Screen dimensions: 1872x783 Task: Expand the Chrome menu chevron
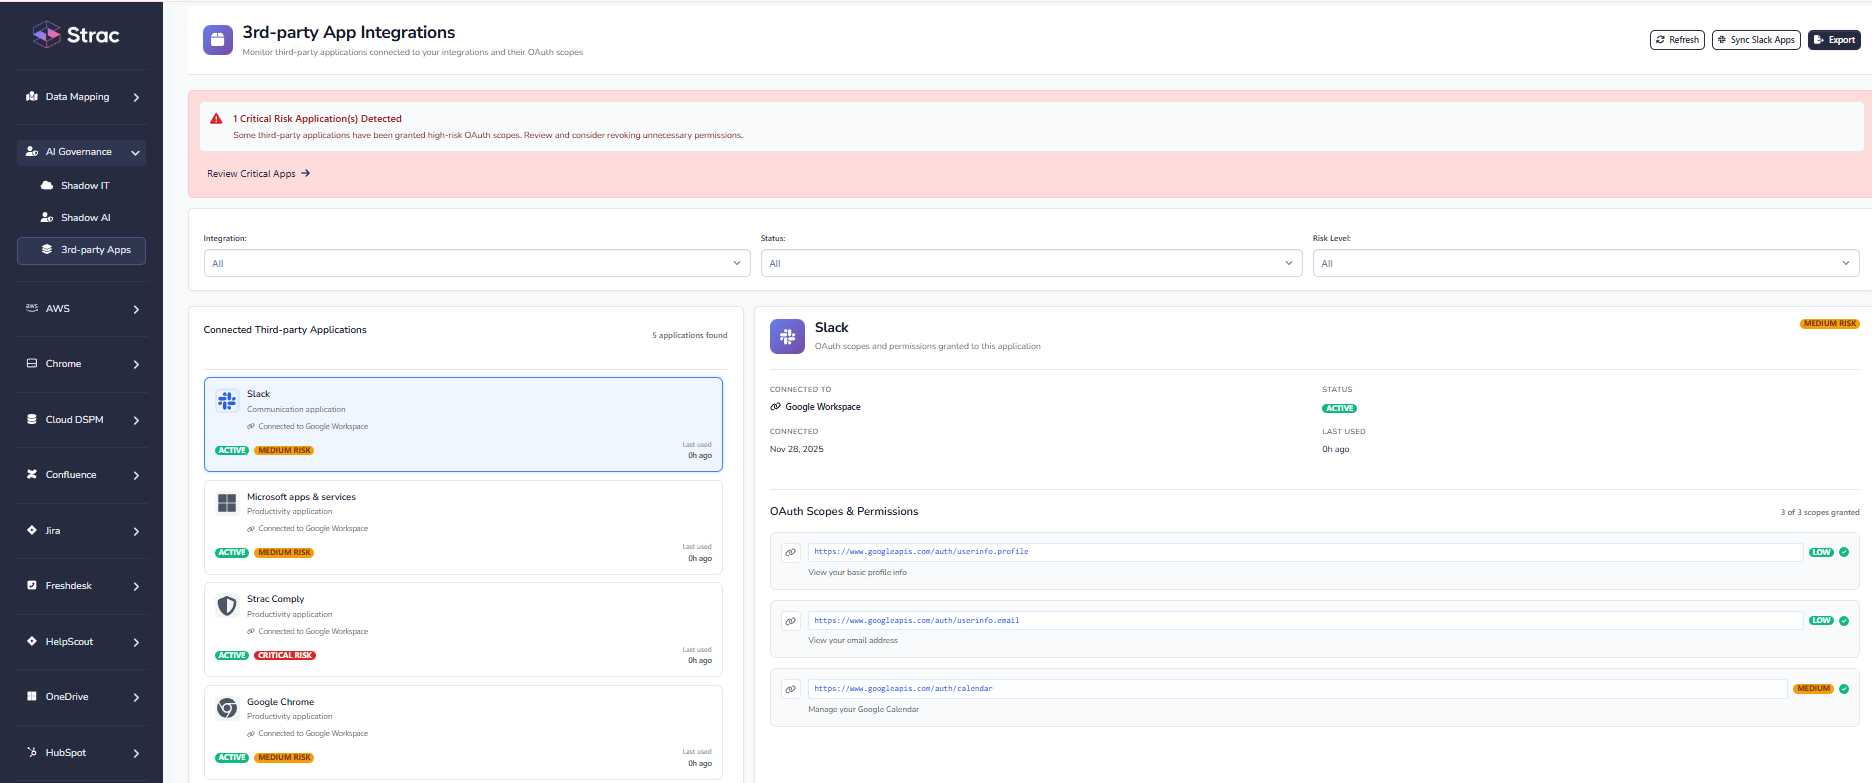(136, 365)
